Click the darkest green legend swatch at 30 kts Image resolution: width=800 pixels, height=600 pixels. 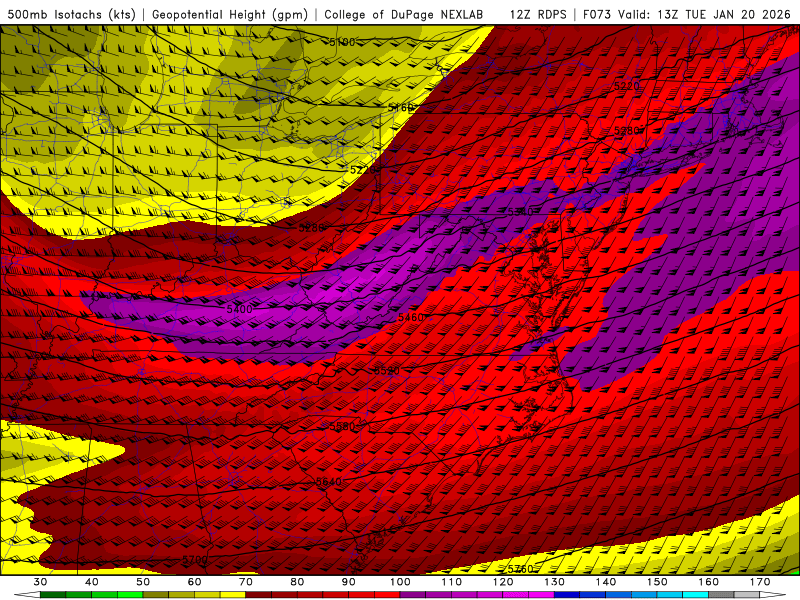coord(53,594)
